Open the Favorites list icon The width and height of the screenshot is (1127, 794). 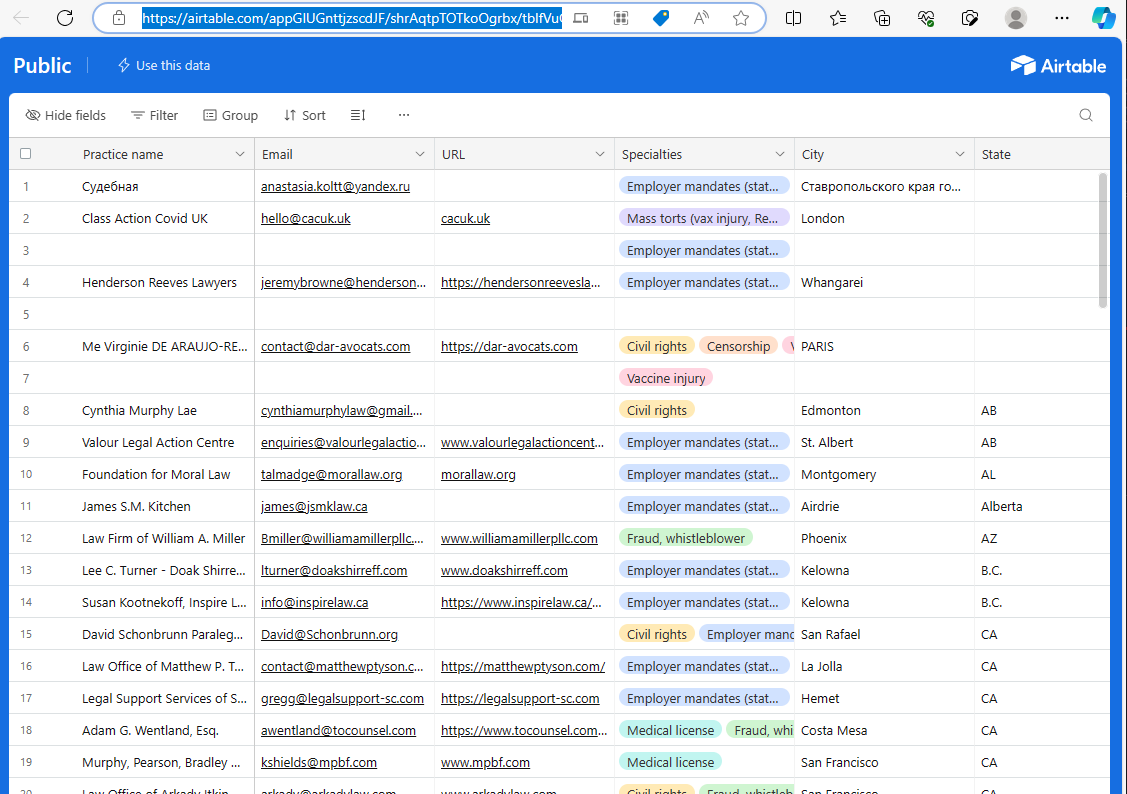pos(837,18)
